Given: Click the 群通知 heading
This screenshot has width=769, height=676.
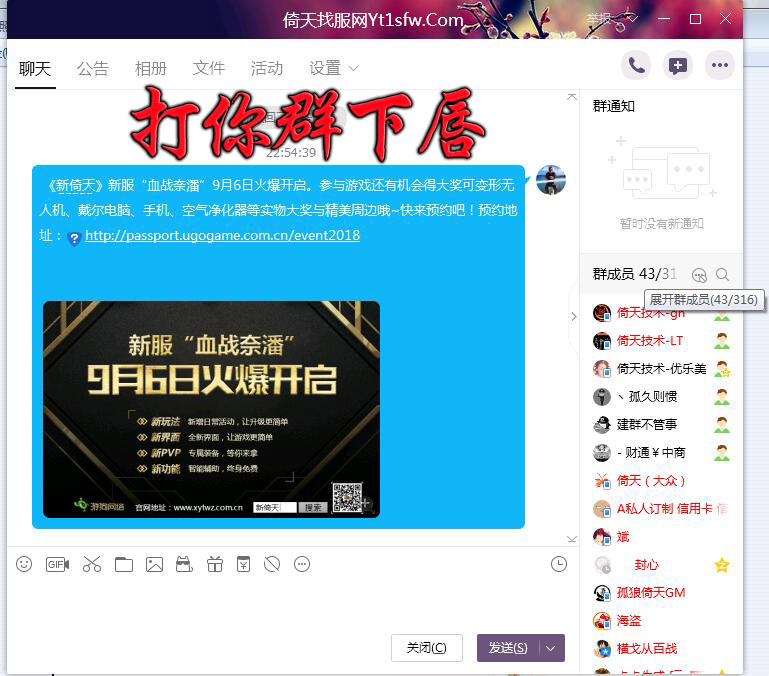Looking at the screenshot, I should [614, 106].
